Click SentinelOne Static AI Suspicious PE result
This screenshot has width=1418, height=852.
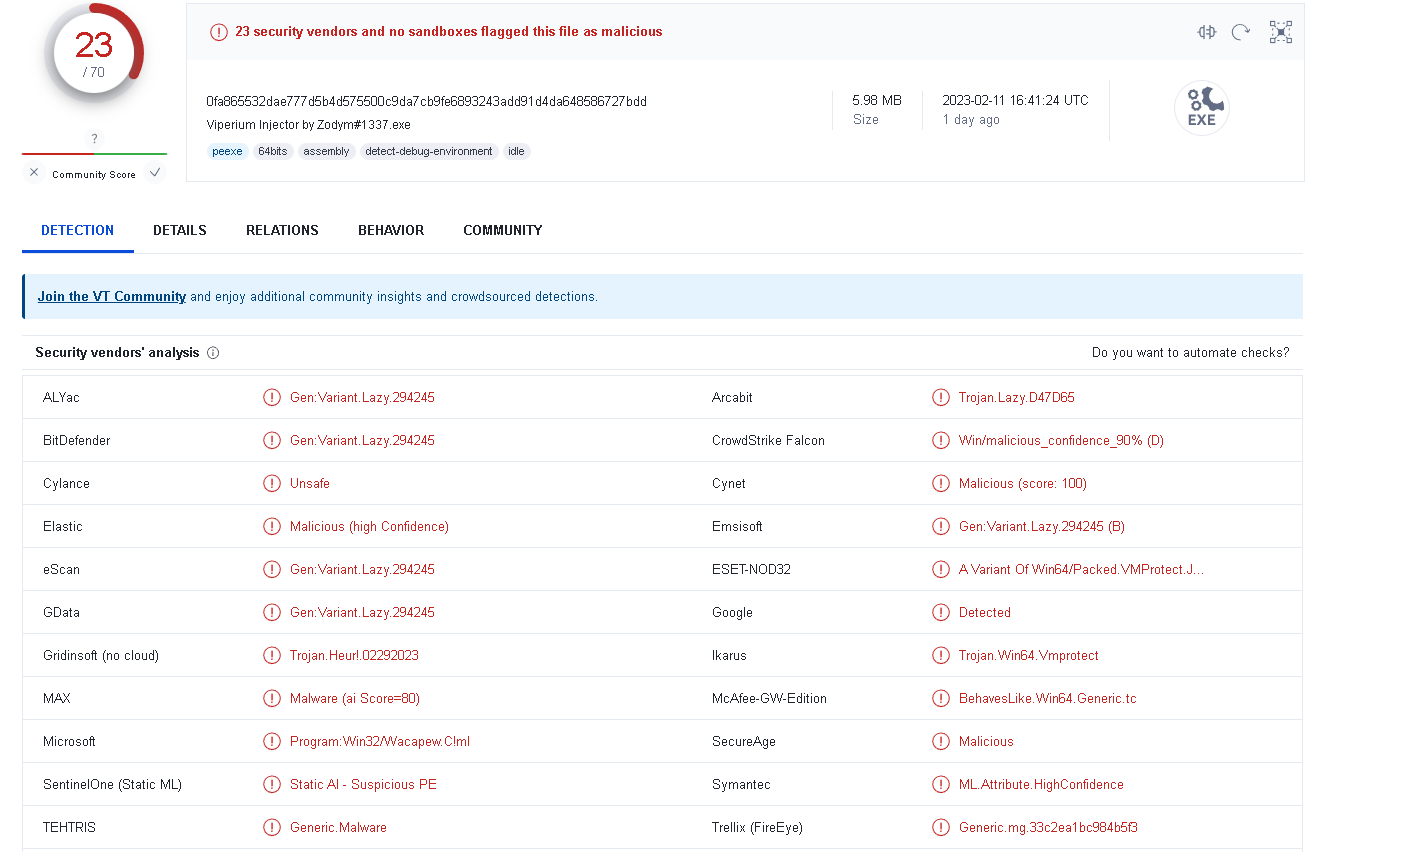[x=363, y=784]
